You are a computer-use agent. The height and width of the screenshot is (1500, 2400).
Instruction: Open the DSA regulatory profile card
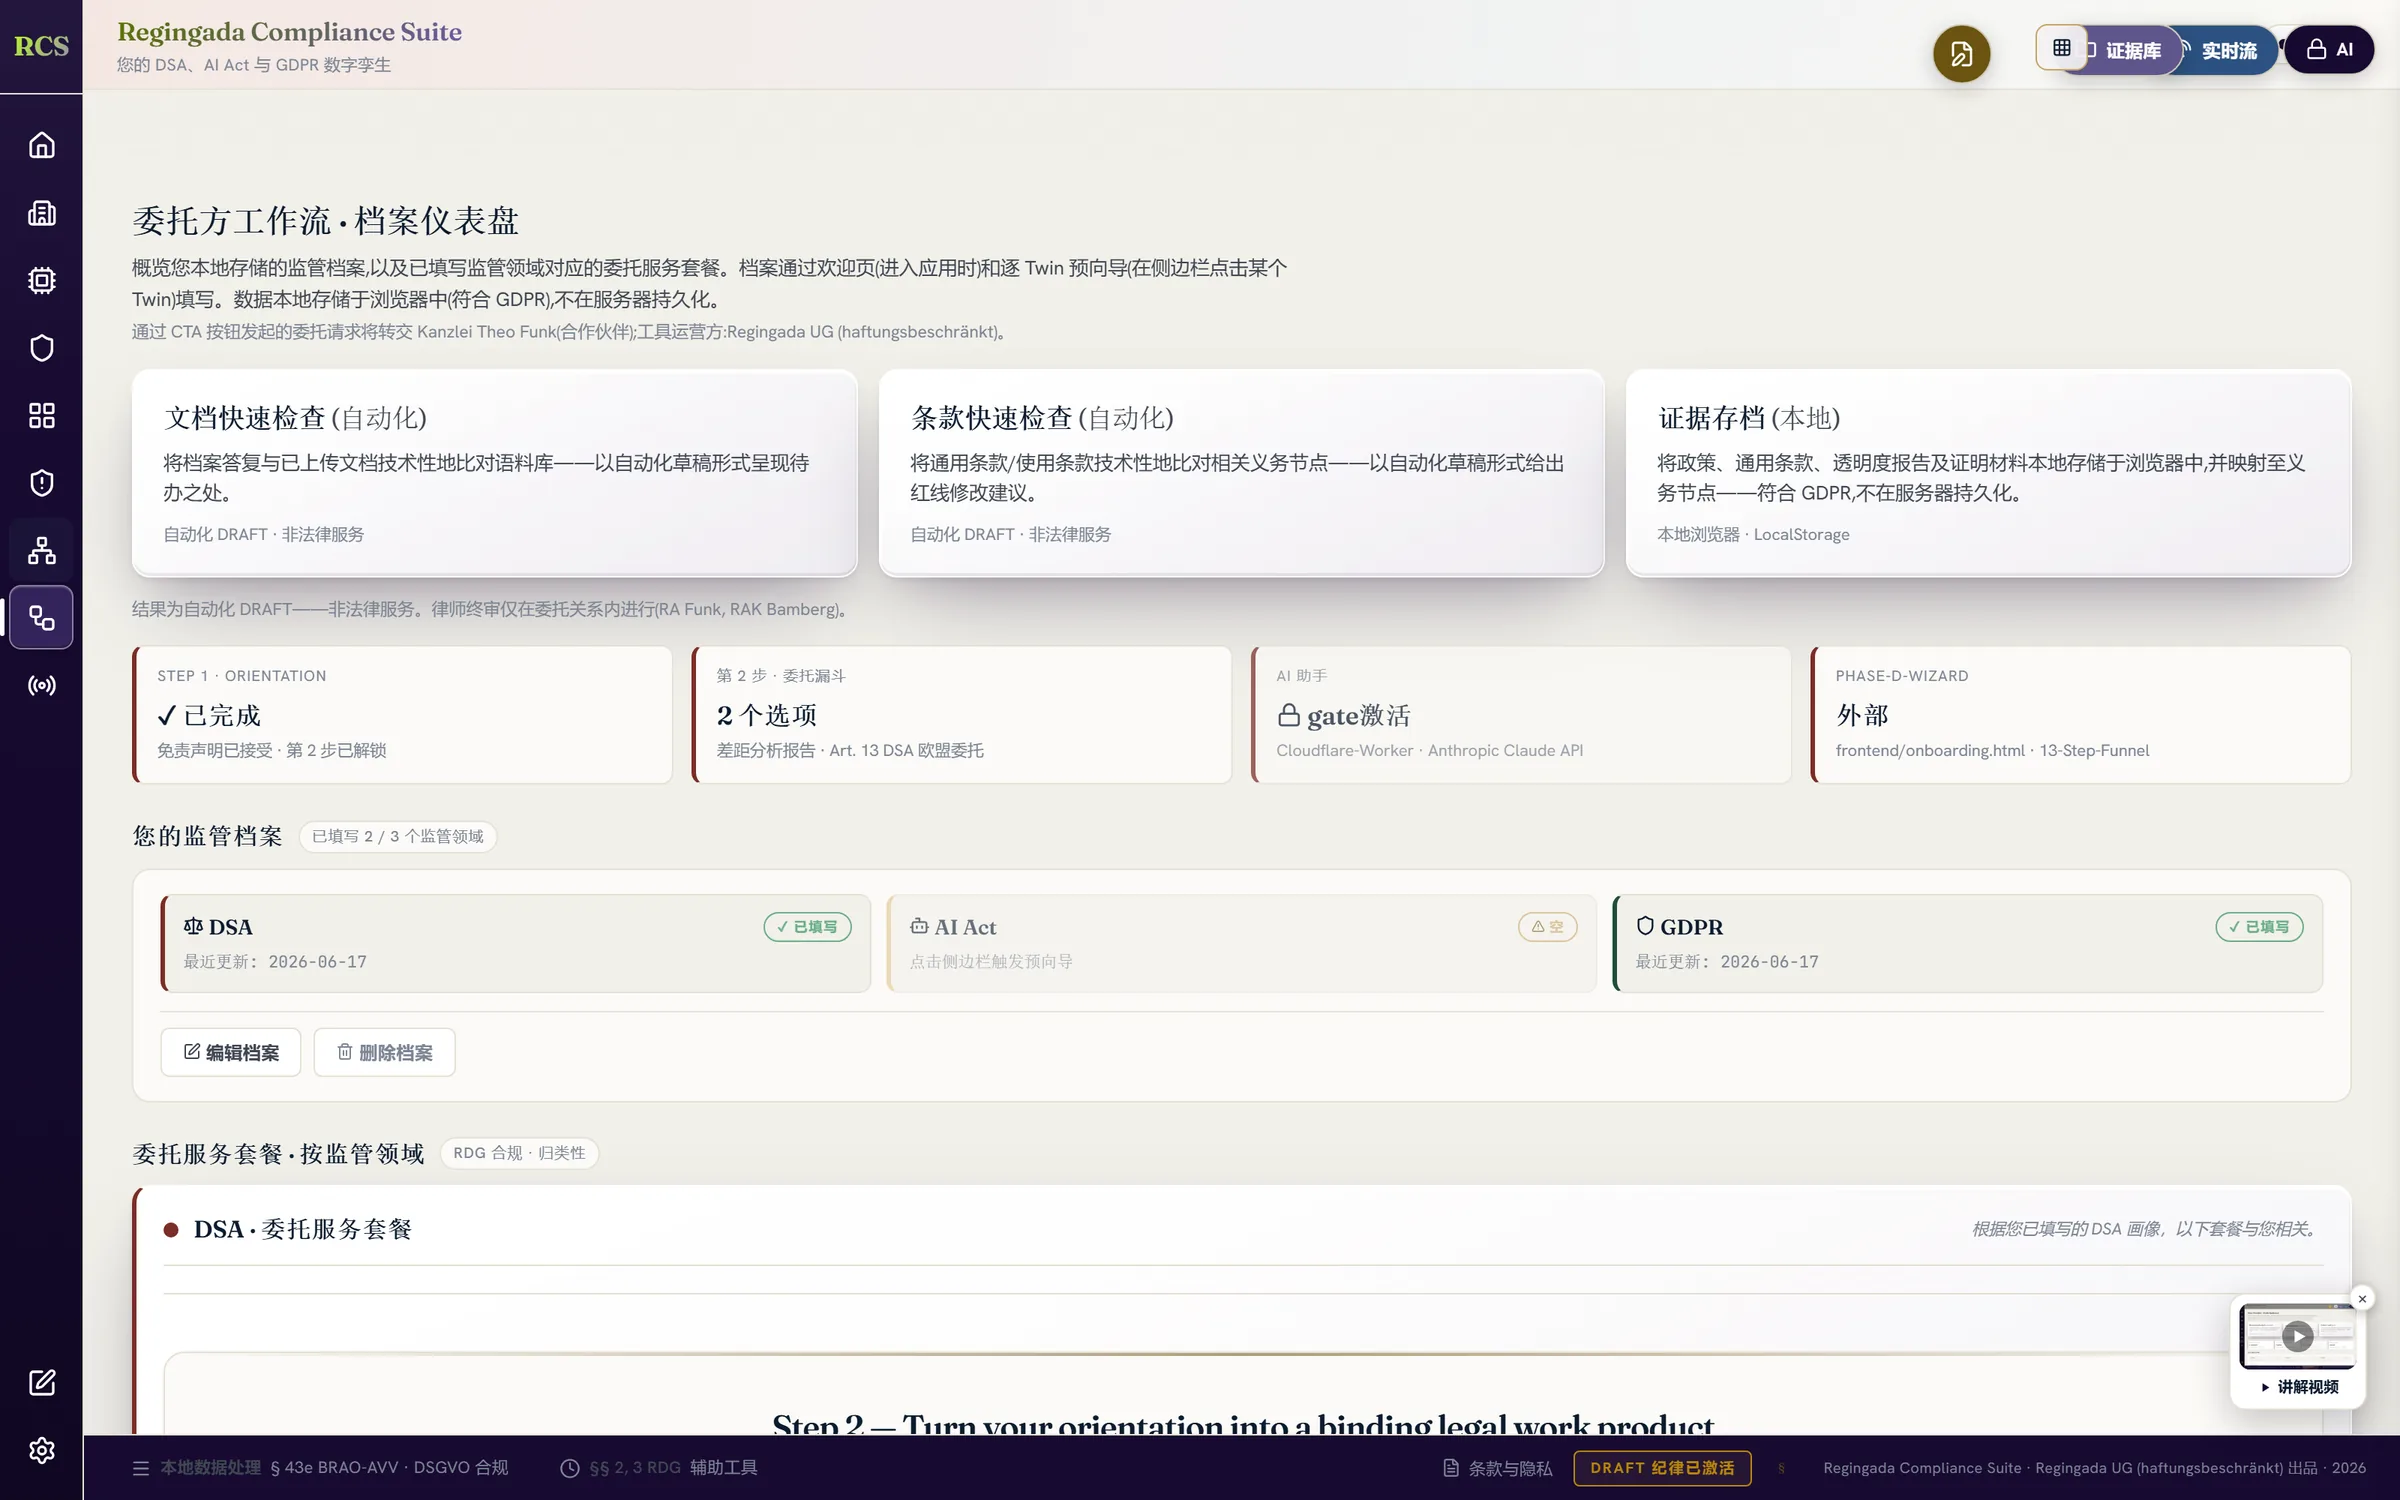(516, 943)
